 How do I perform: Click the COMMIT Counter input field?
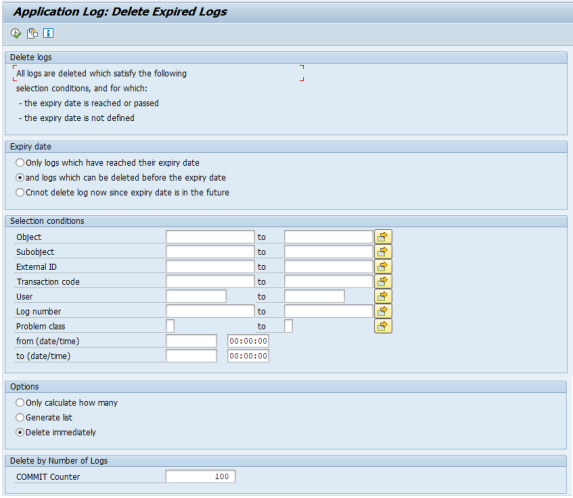point(200,476)
